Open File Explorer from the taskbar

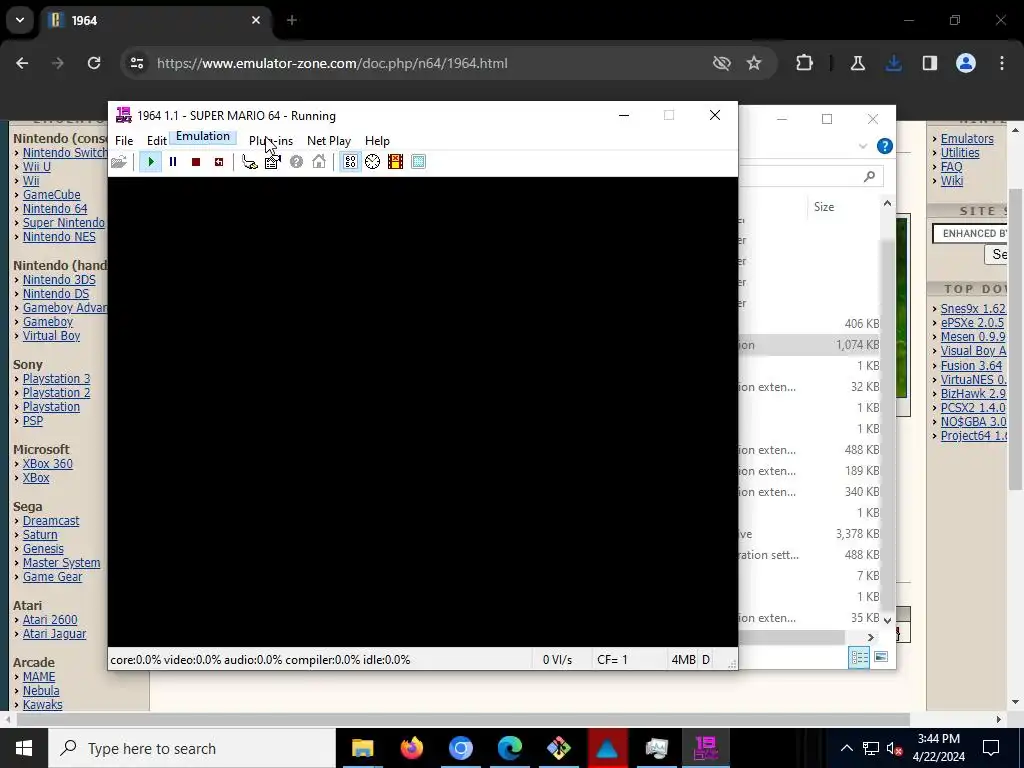coord(362,748)
